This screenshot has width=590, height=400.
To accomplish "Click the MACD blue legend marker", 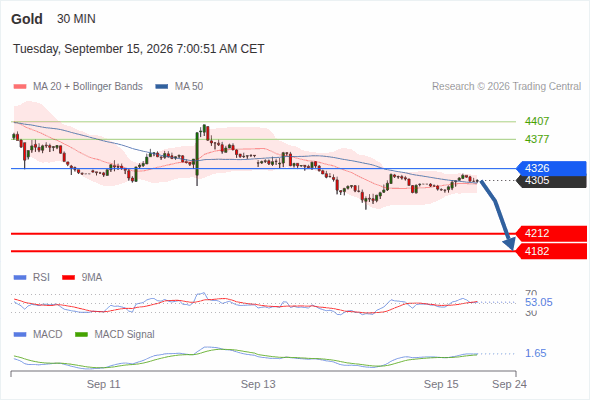I will pyautogui.click(x=20, y=335).
